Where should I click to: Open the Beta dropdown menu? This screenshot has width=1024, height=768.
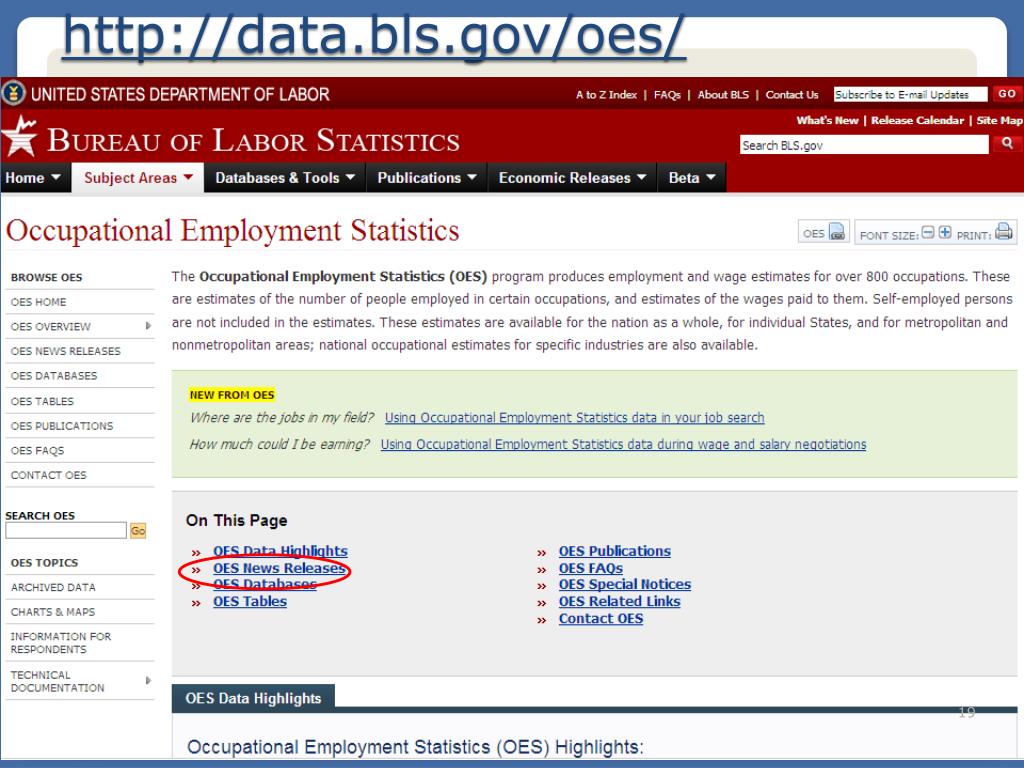(692, 178)
